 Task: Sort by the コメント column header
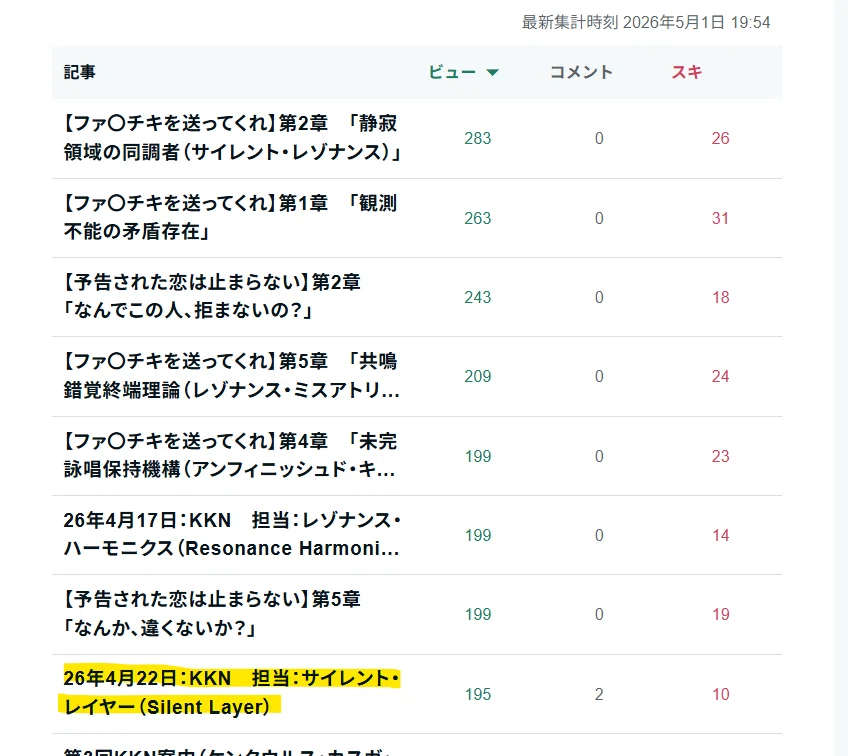581,72
